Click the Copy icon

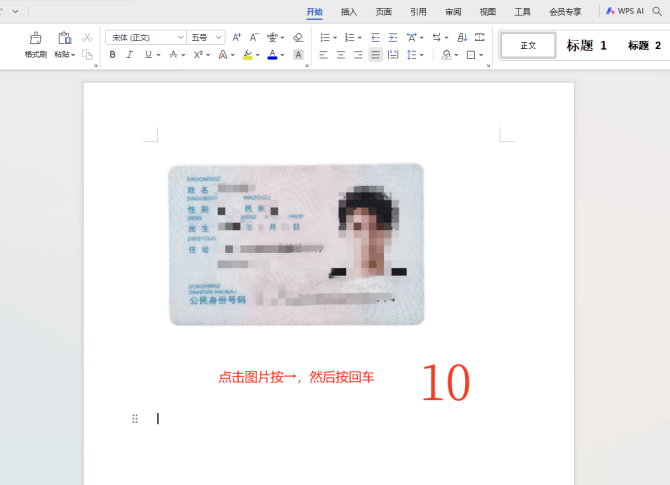87,55
